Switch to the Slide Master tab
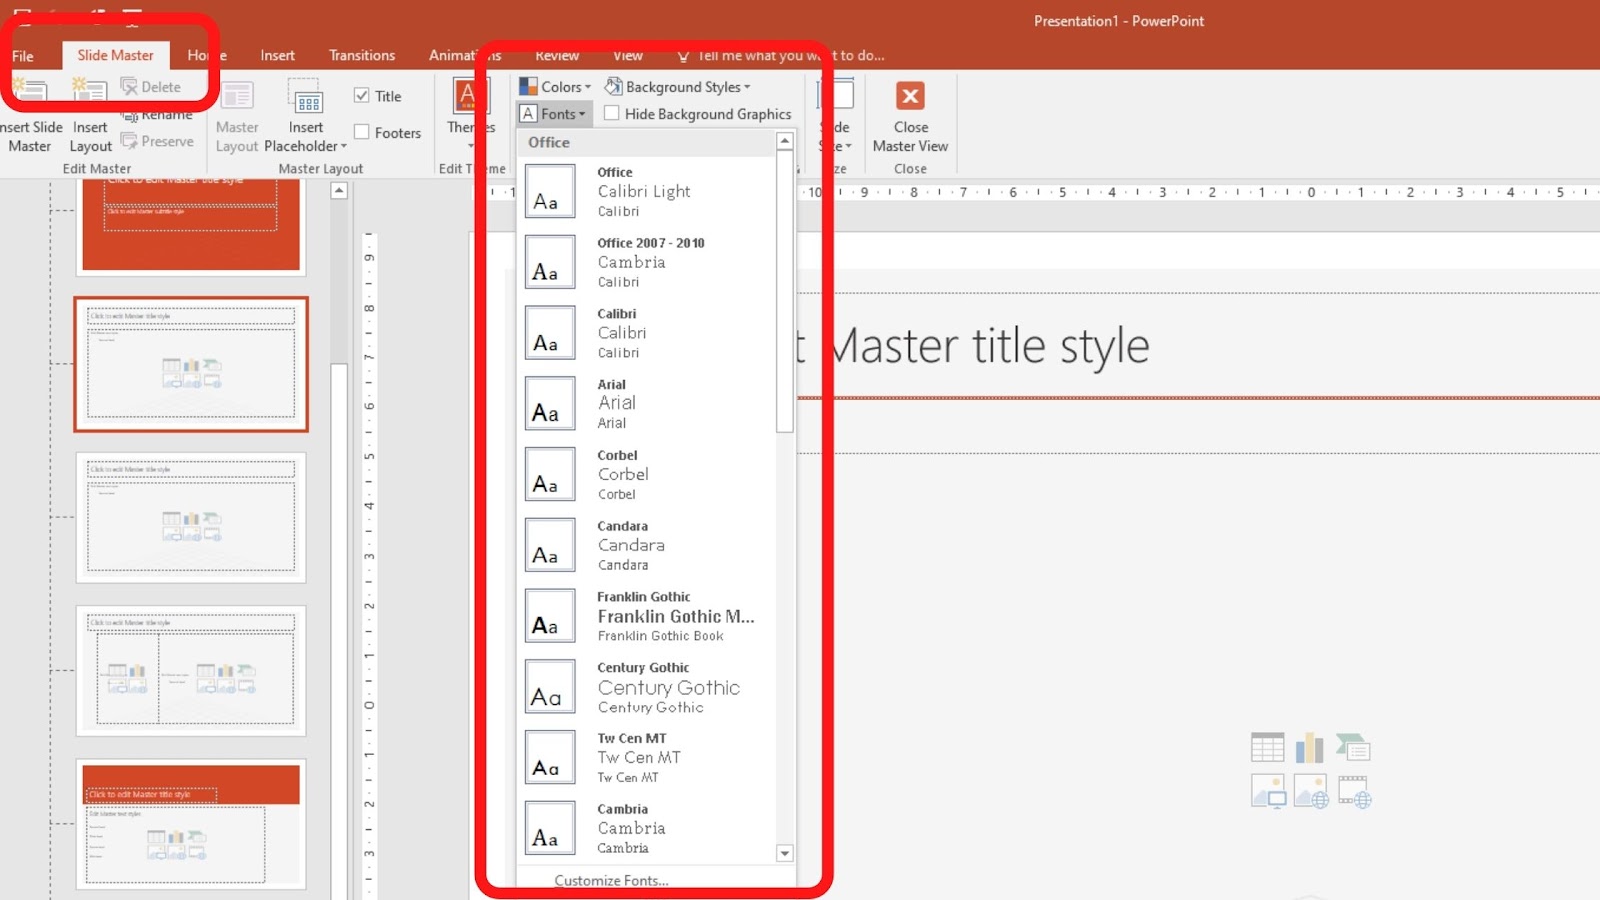The height and width of the screenshot is (900, 1600). tap(116, 55)
